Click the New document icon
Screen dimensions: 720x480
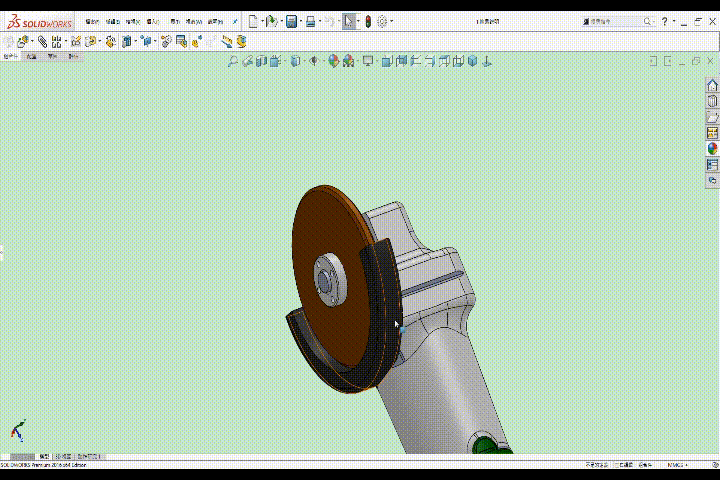point(253,21)
